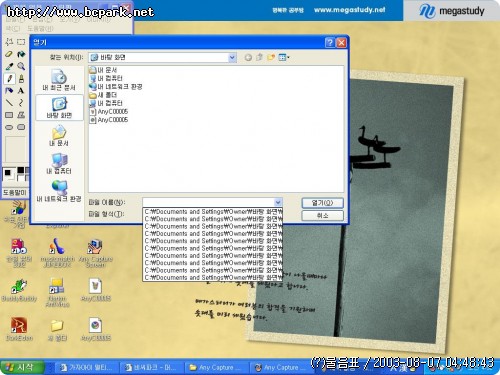Open the Views menu dropdown in dialog
The height and width of the screenshot is (375, 500).
coord(284,57)
